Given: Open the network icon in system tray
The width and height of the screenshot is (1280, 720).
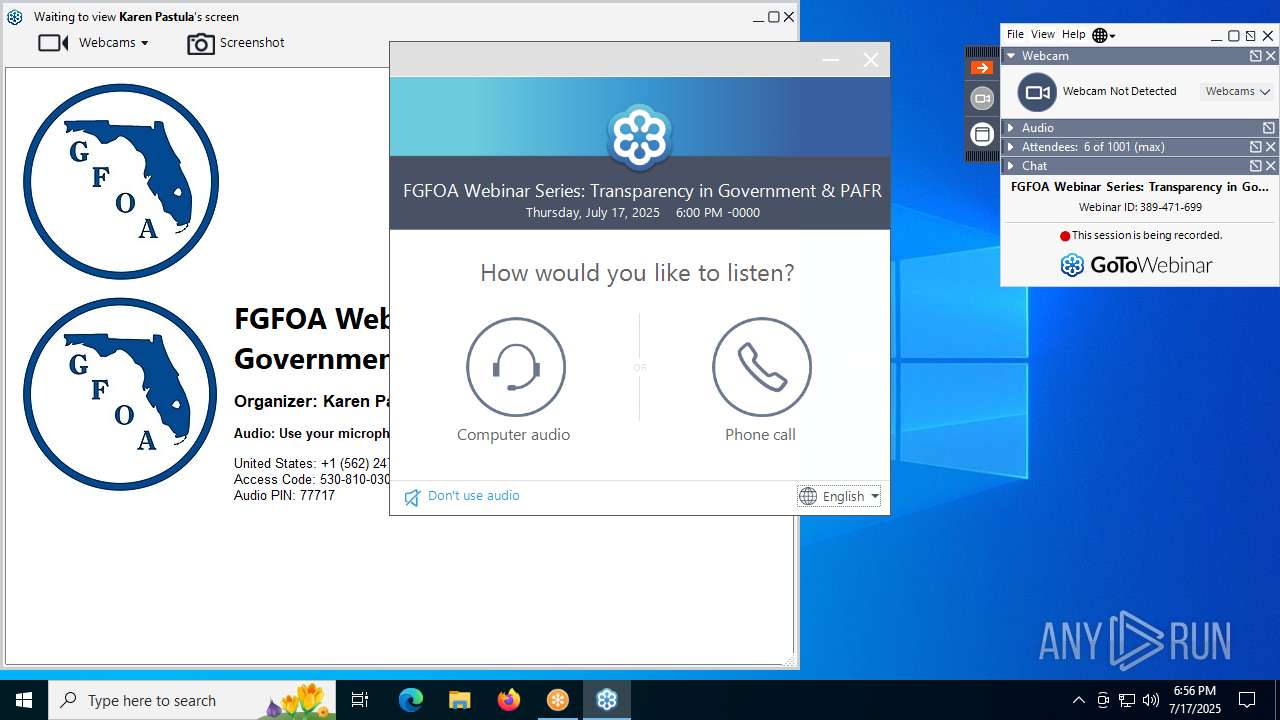Looking at the screenshot, I should tap(1127, 700).
